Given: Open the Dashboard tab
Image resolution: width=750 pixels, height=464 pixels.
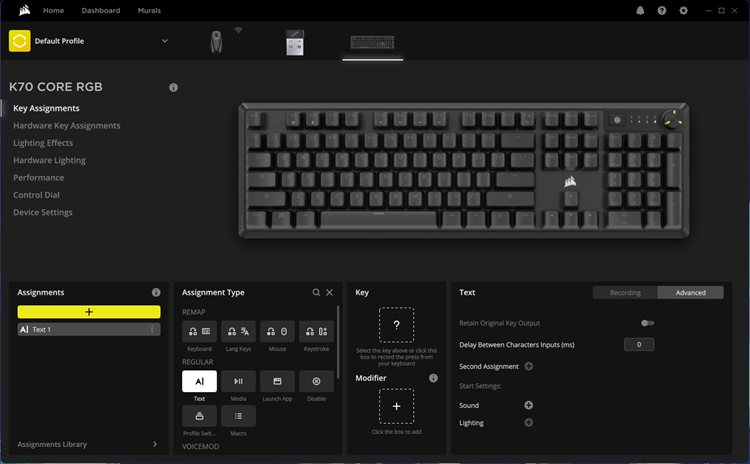Looking at the screenshot, I should 100,11.
